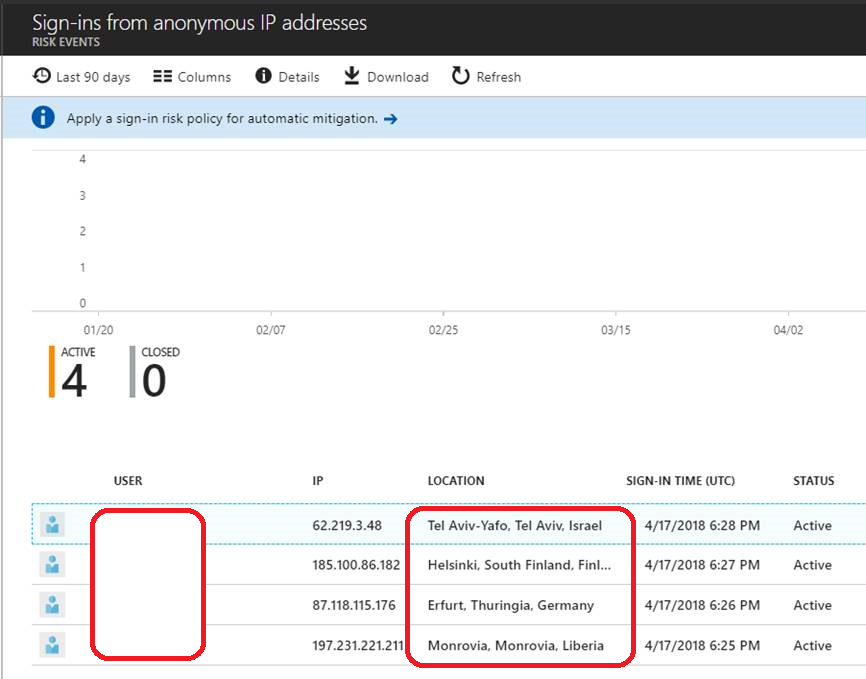Click the Download icon to export risk events

tap(350, 76)
